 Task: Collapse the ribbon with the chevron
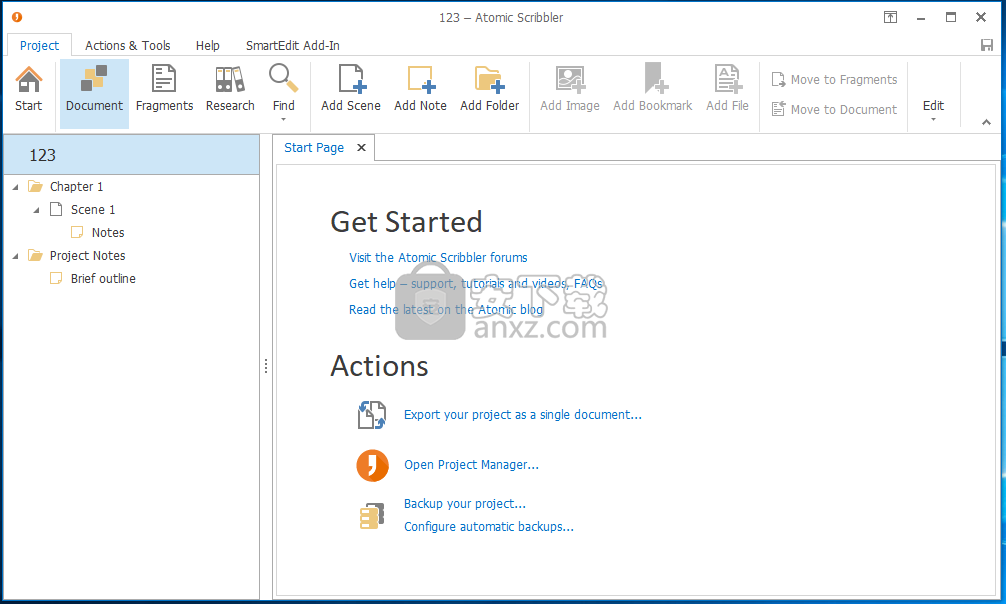click(x=986, y=122)
